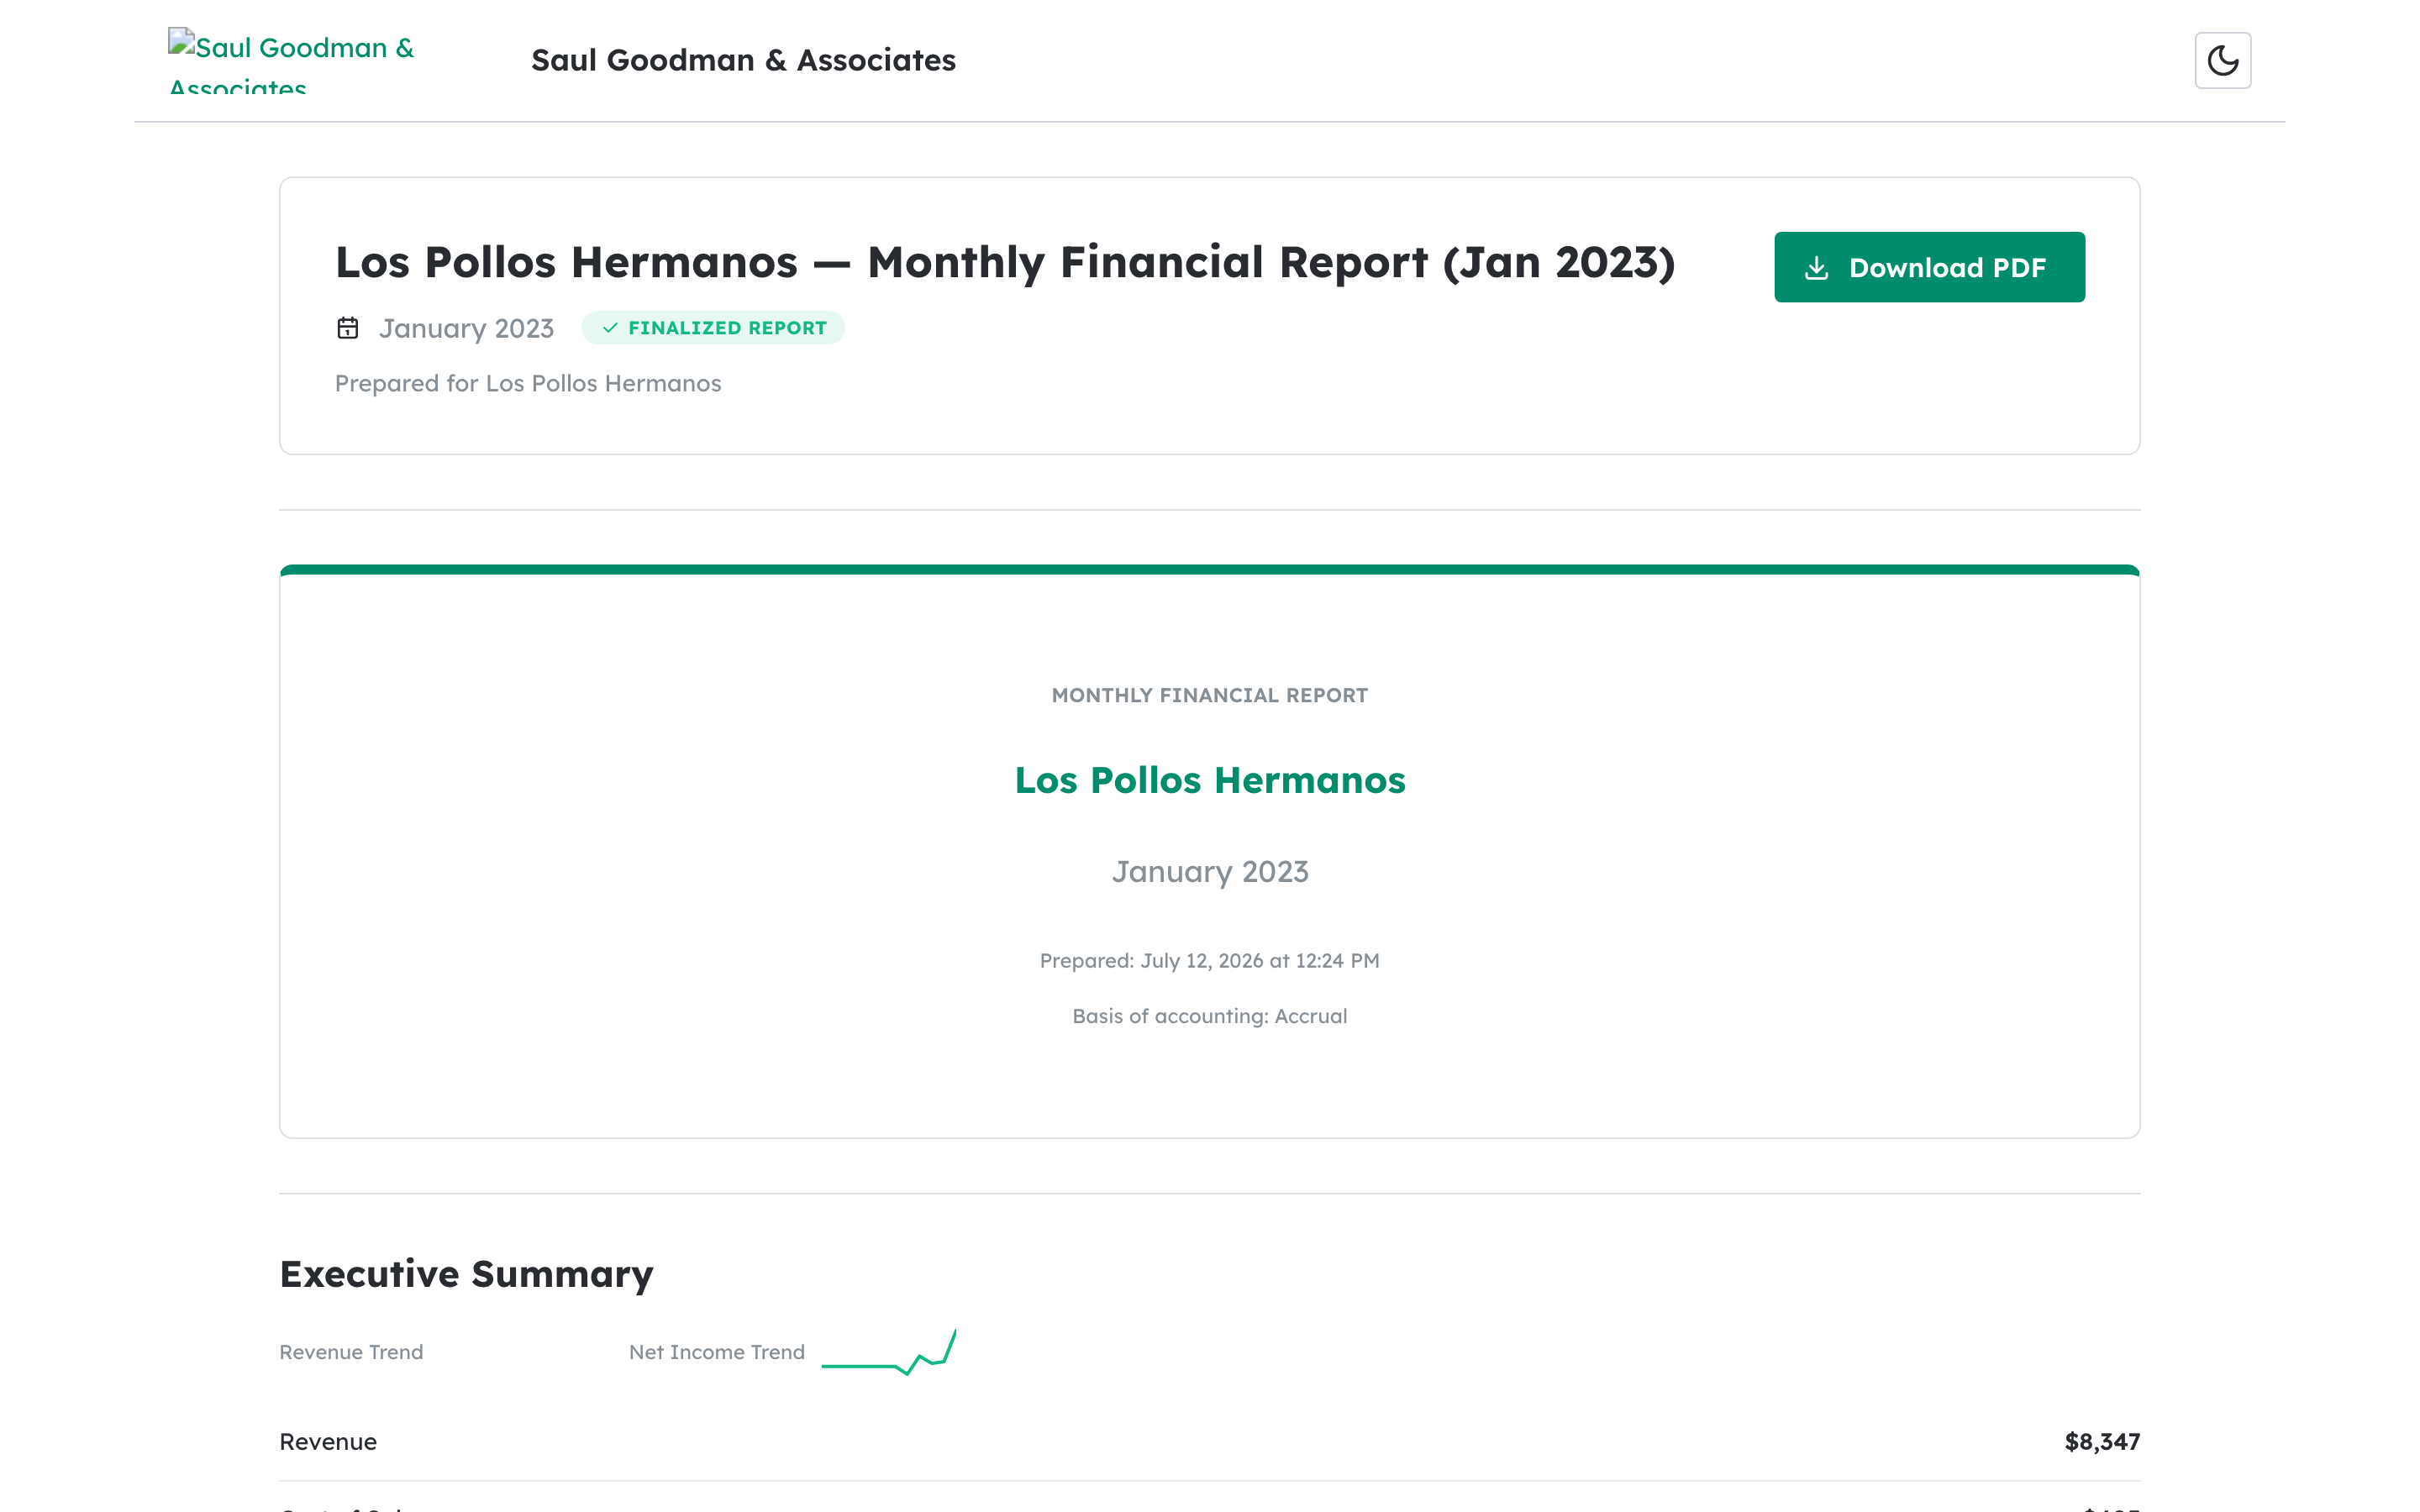This screenshot has height=1512, width=2420.
Task: Click January 2023 on the report cover
Action: click(x=1210, y=872)
